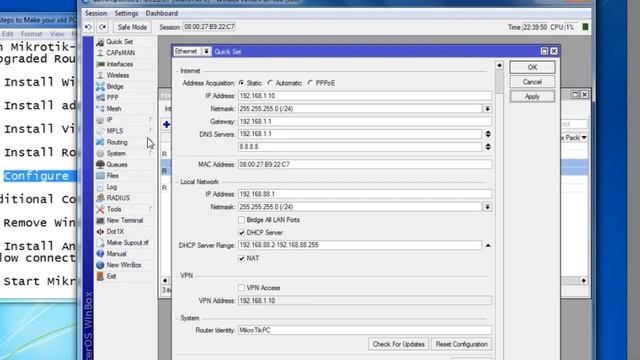Open the Ethernet mode dropdown
The height and width of the screenshot is (360, 640).
[x=207, y=51]
